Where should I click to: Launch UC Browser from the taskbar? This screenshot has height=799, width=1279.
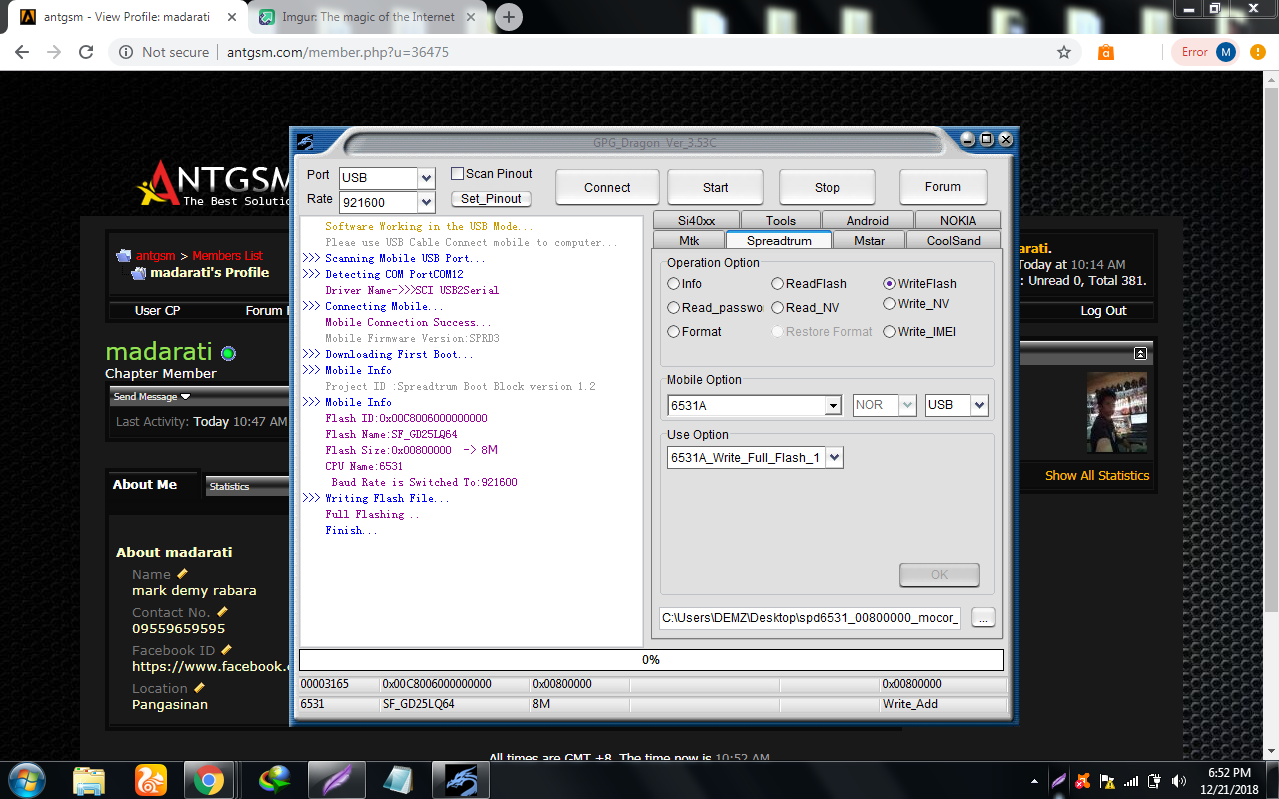(x=150, y=780)
